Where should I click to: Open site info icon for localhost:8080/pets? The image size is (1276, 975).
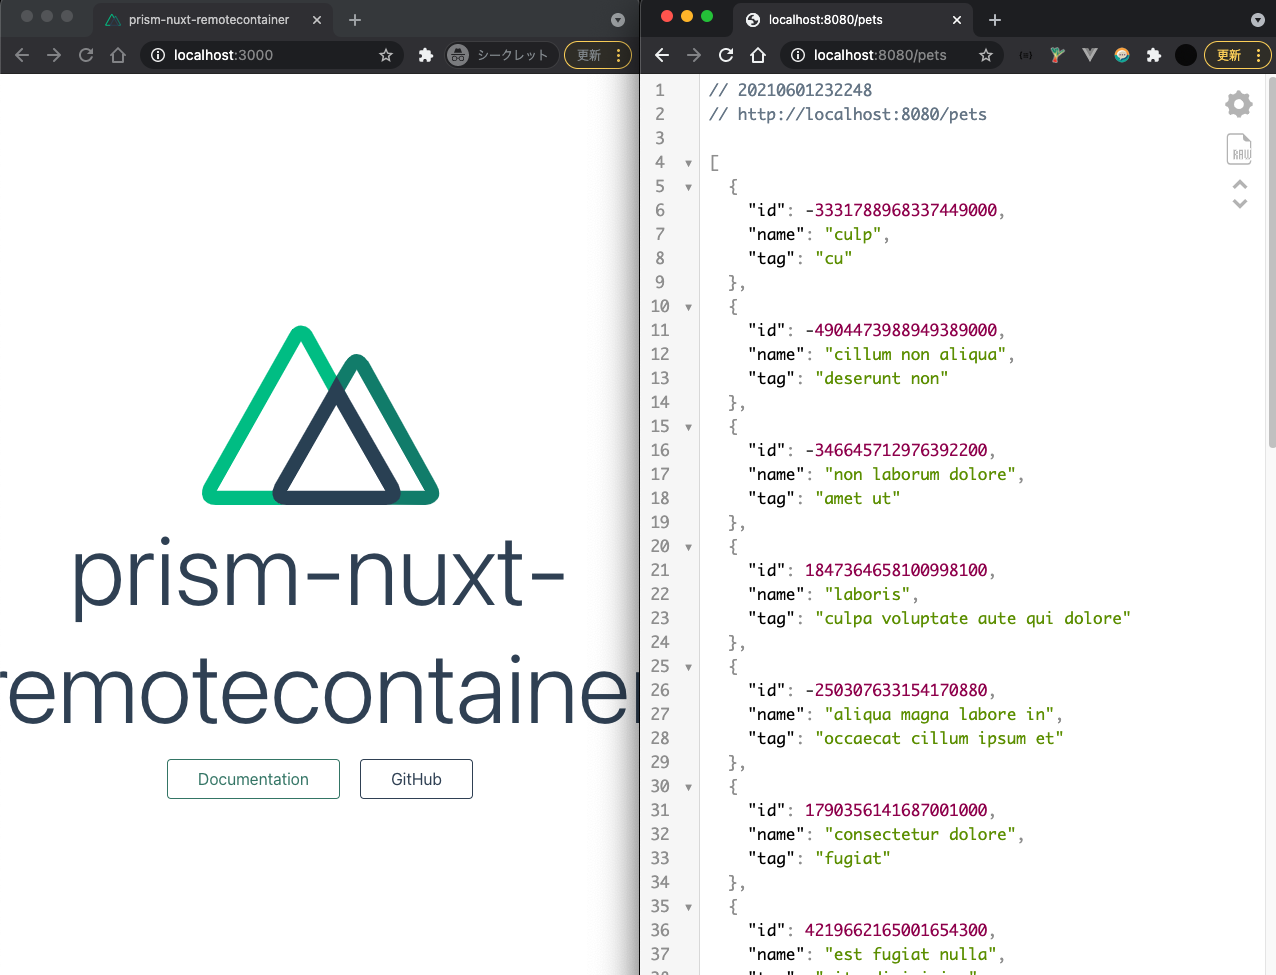click(x=798, y=55)
